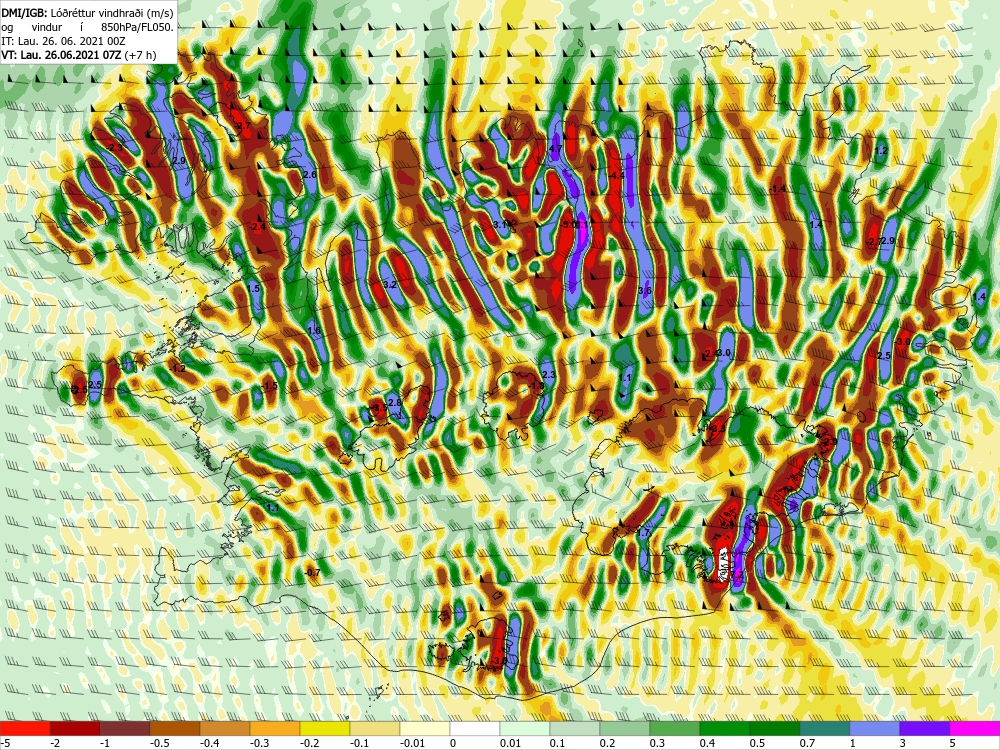The height and width of the screenshot is (750, 1000).
Task: Select the '-4.4' value label on map
Action: pos(616,175)
